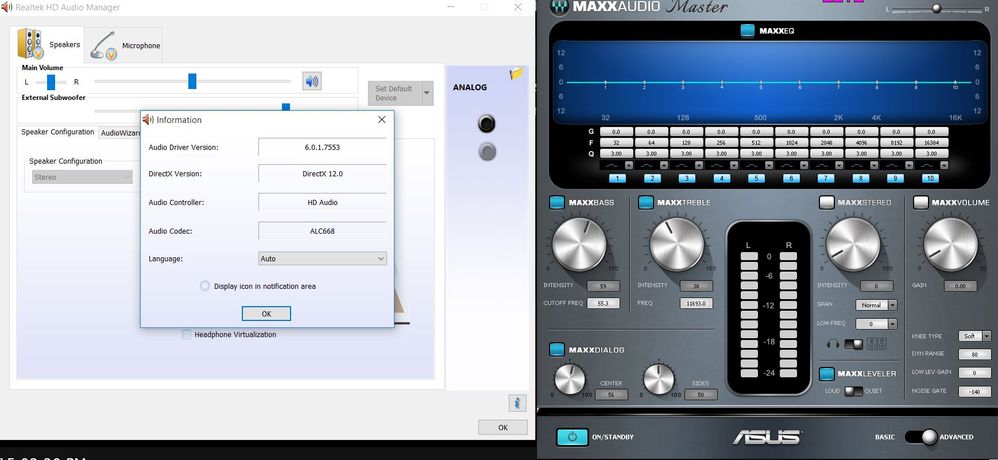The width and height of the screenshot is (998, 460).
Task: Click the L/R balance slider handle
Action: pyautogui.click(x=51, y=81)
